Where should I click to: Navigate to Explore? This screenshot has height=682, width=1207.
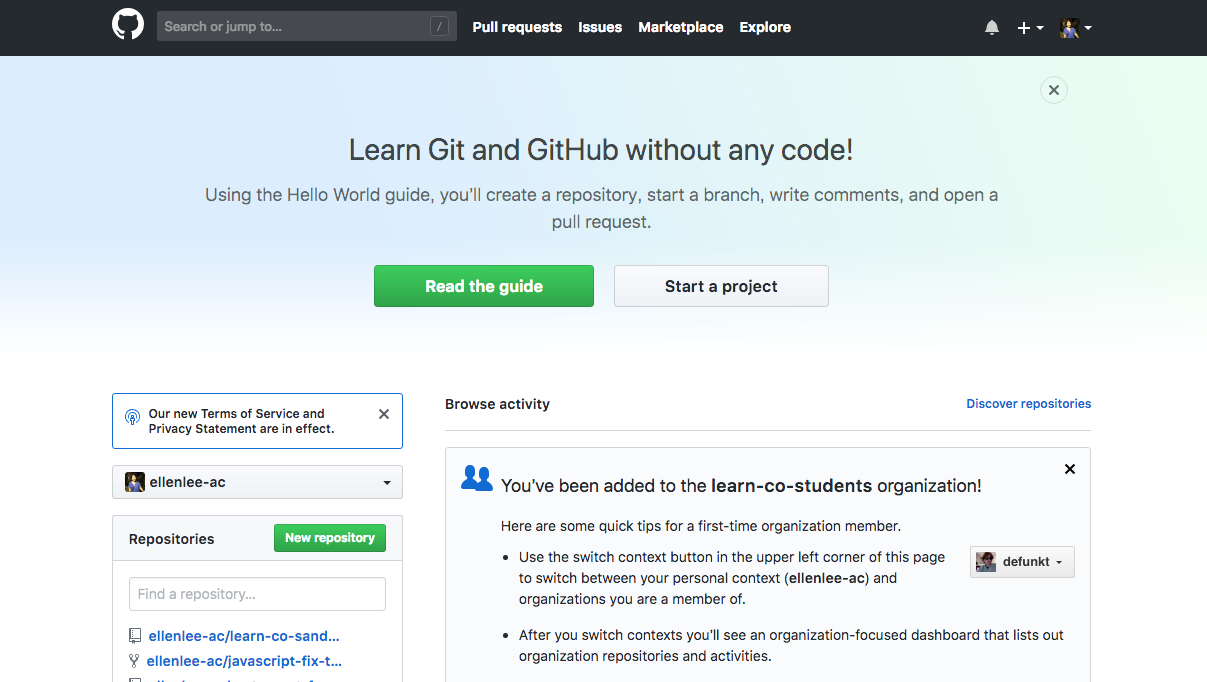point(765,27)
